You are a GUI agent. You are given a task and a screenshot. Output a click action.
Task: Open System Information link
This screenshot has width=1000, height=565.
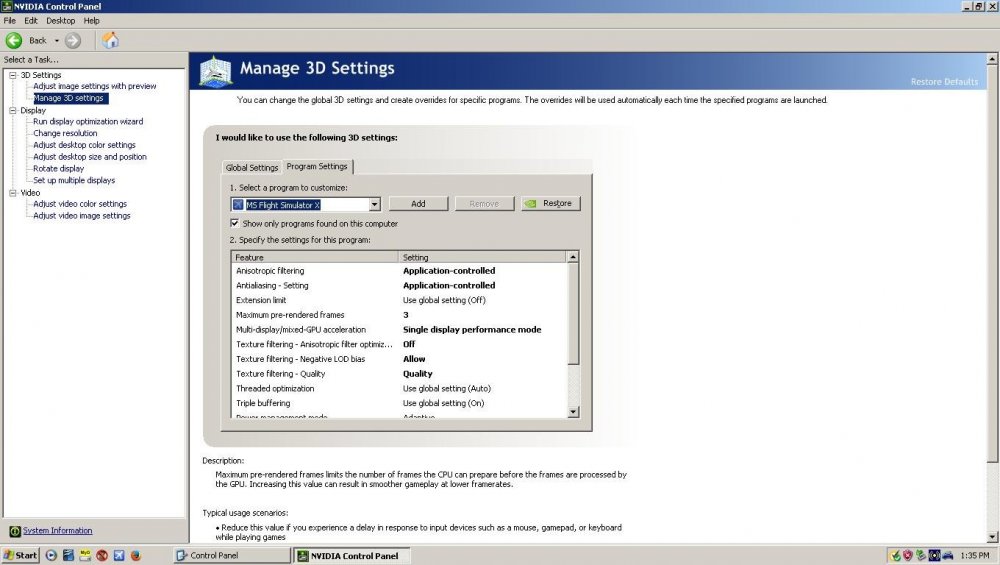coord(57,531)
